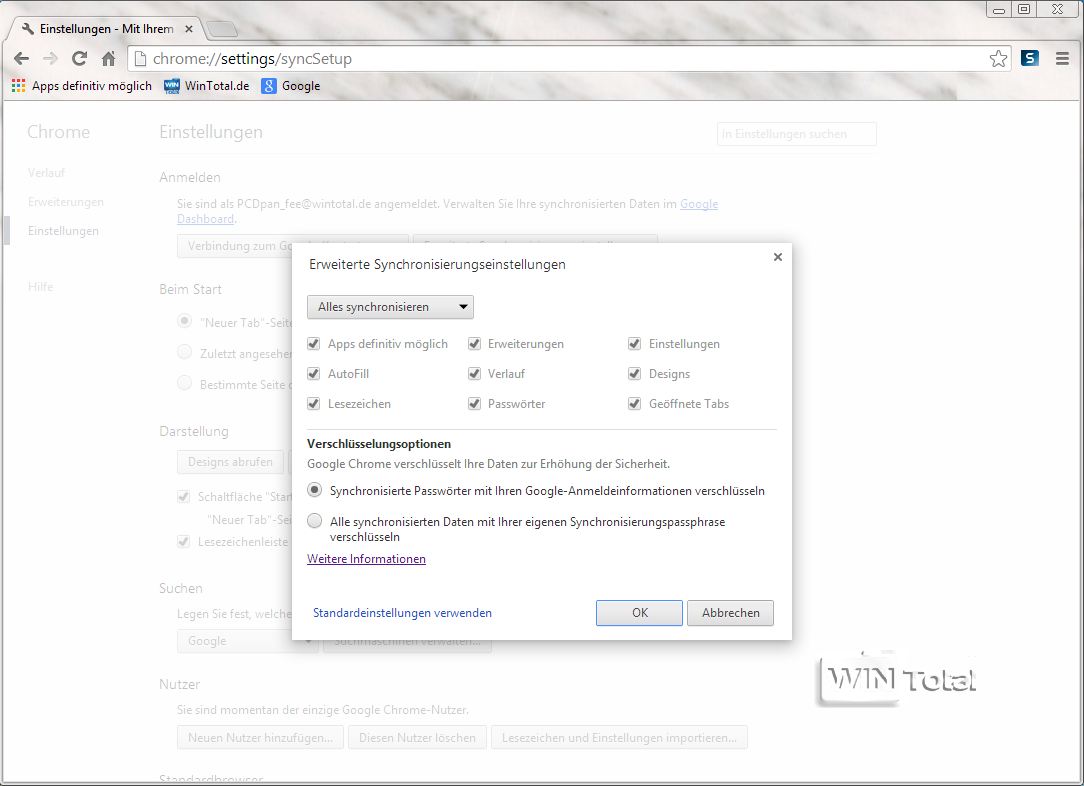
Task: Click the In Einstellungen suchen field
Action: [x=796, y=134]
